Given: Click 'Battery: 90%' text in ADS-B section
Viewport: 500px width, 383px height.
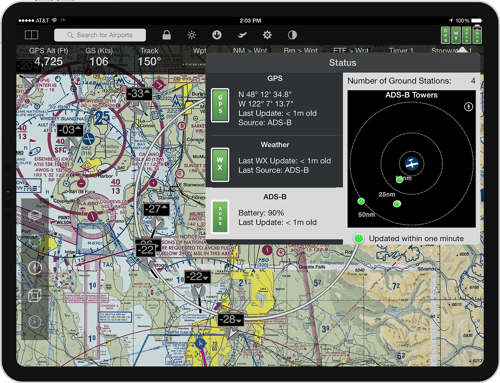Looking at the screenshot, I should pos(261,213).
